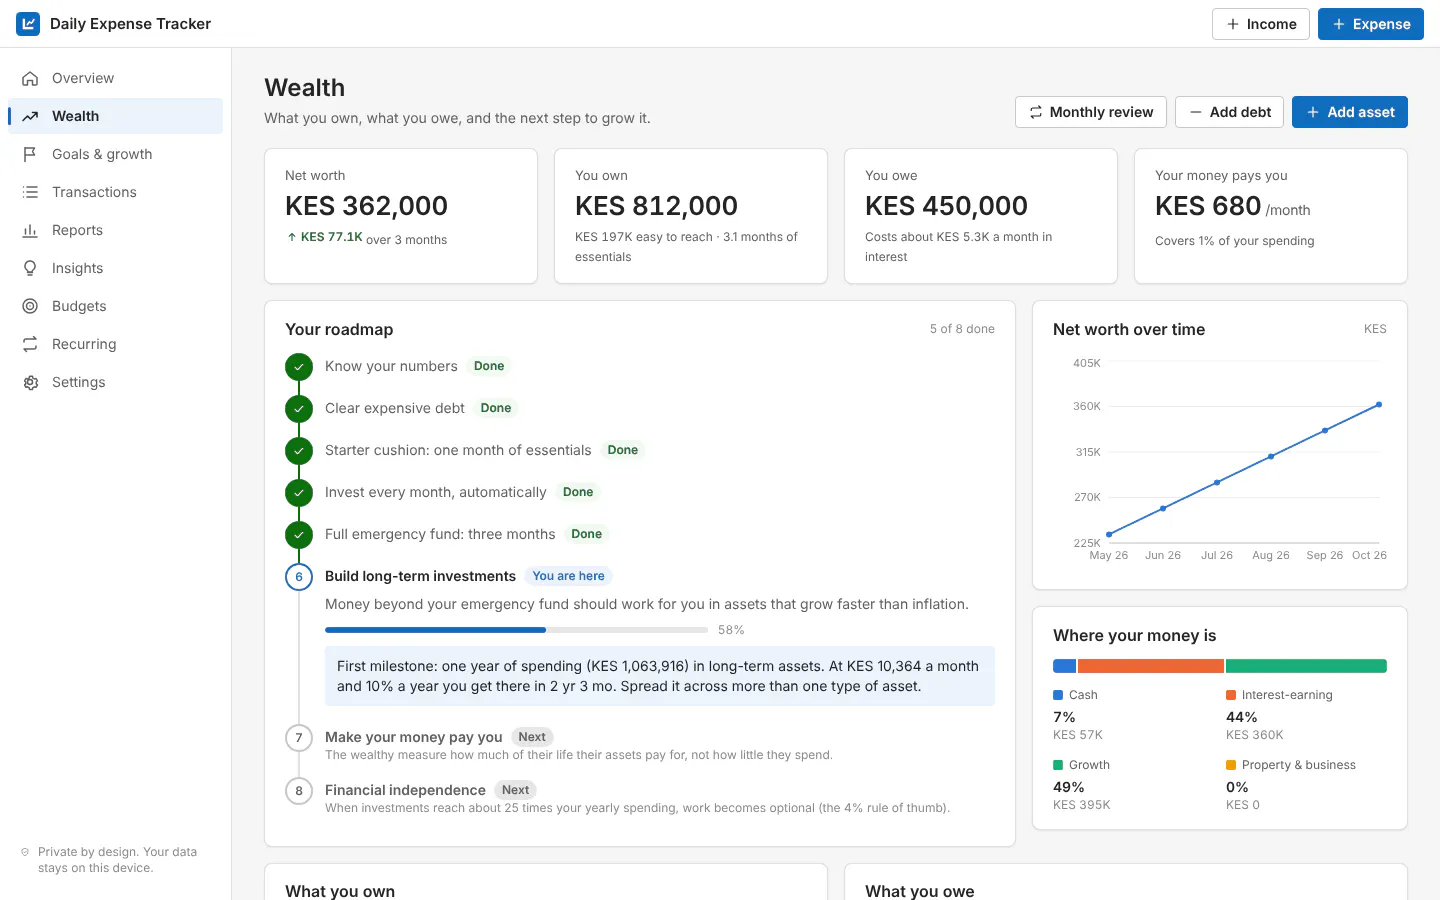Click the long-term investments progress bar
The image size is (1440, 900).
click(x=516, y=630)
